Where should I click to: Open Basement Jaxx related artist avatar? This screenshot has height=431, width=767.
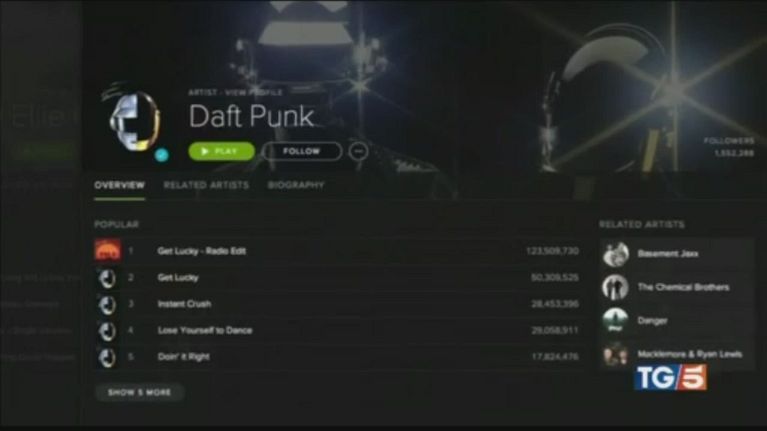click(x=615, y=254)
